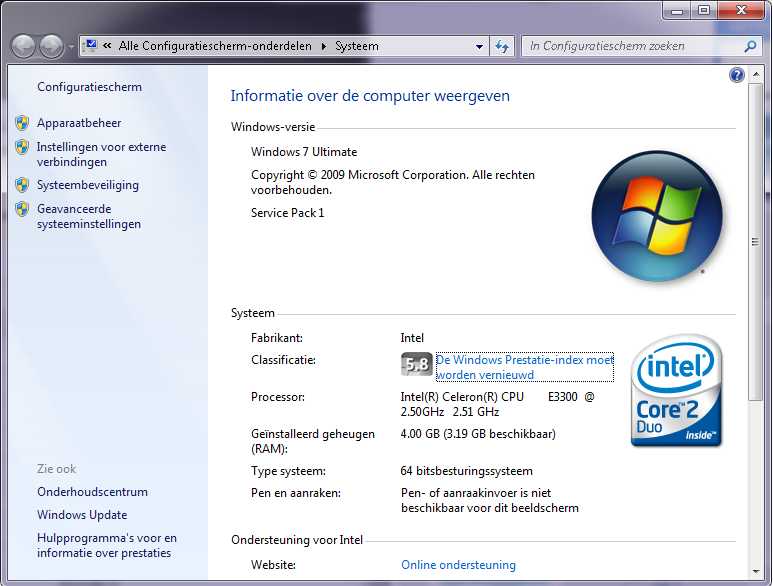The image size is (773, 586).
Task: Click the 'Copyright © 2009 Microsoft Corporation' text
Action: pyautogui.click(x=359, y=175)
